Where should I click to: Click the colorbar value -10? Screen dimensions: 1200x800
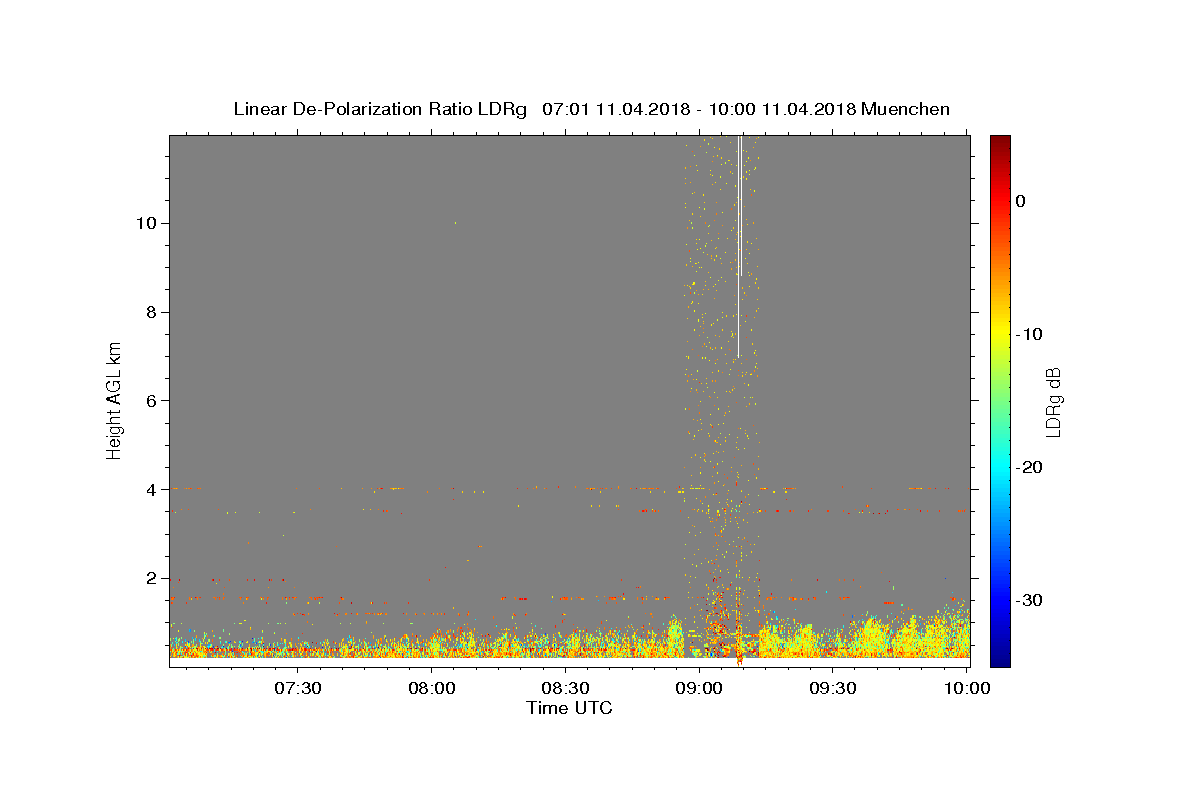pyautogui.click(x=1029, y=334)
